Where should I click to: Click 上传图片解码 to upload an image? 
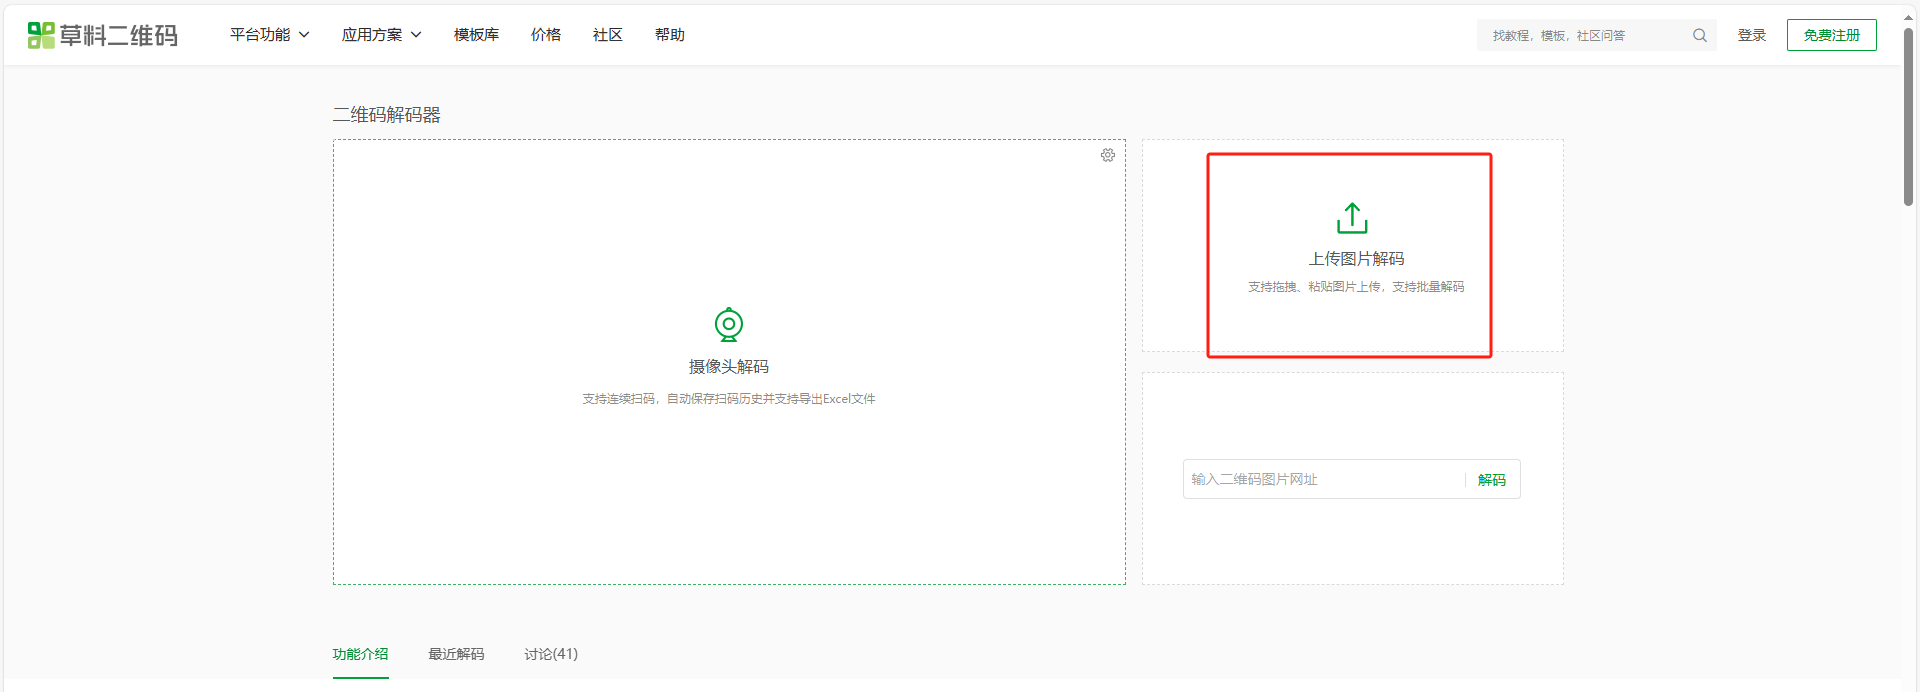coord(1356,259)
